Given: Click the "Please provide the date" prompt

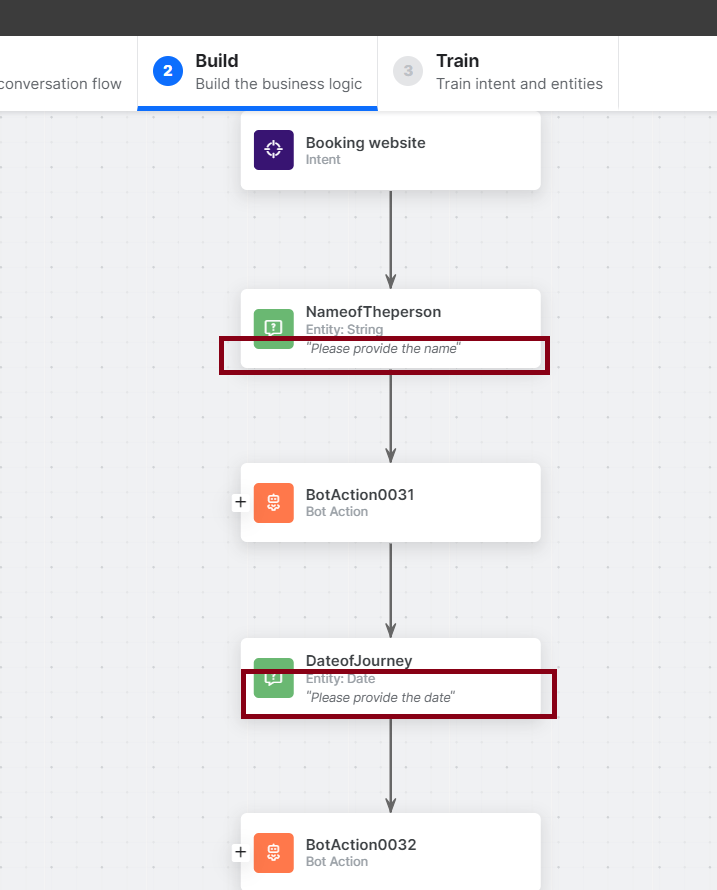Looking at the screenshot, I should tap(381, 697).
